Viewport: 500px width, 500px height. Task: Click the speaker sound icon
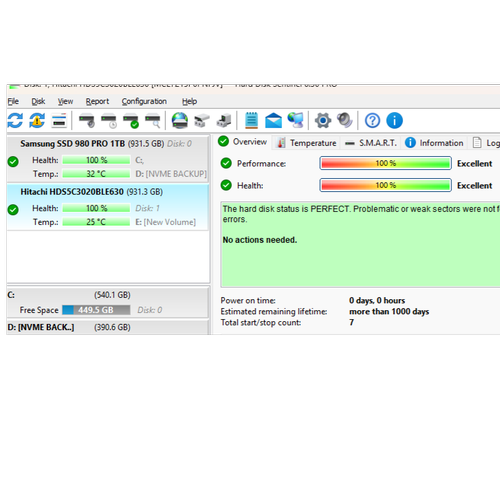[344, 120]
